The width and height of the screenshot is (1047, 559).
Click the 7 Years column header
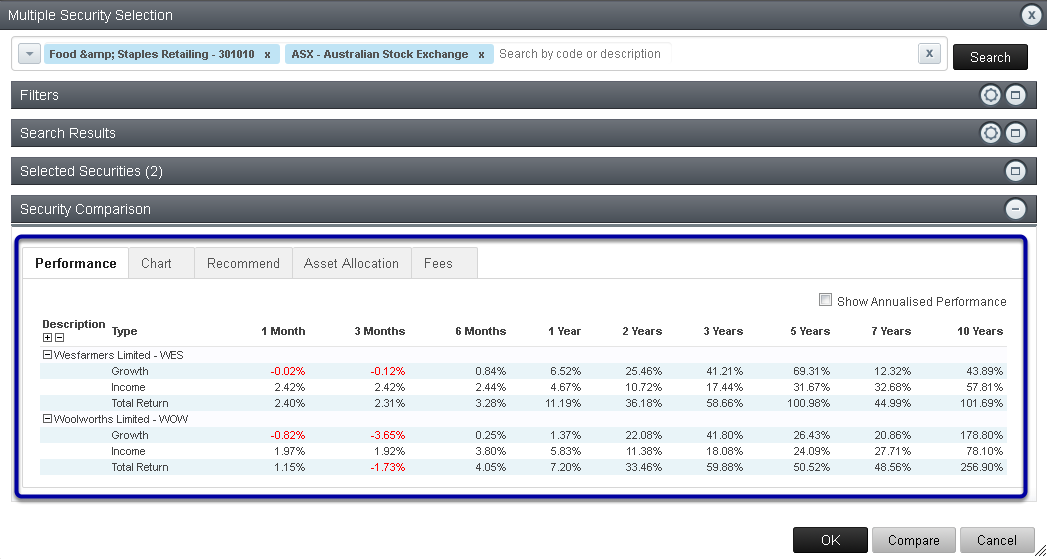click(891, 331)
